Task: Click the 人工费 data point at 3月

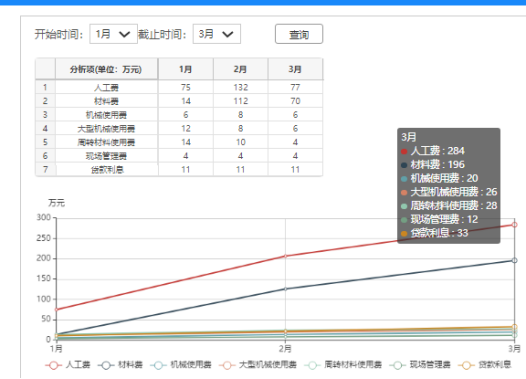Action: (514, 225)
